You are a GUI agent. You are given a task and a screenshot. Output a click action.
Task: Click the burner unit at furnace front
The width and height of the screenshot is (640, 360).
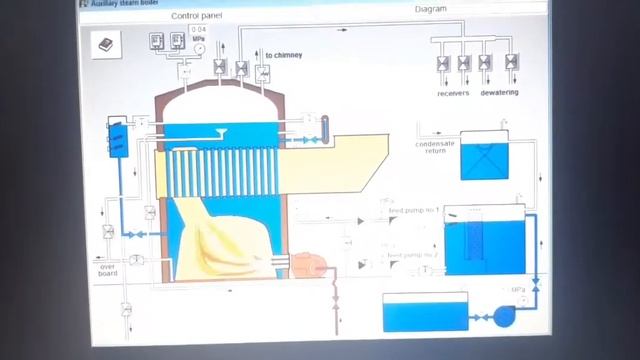tap(308, 265)
